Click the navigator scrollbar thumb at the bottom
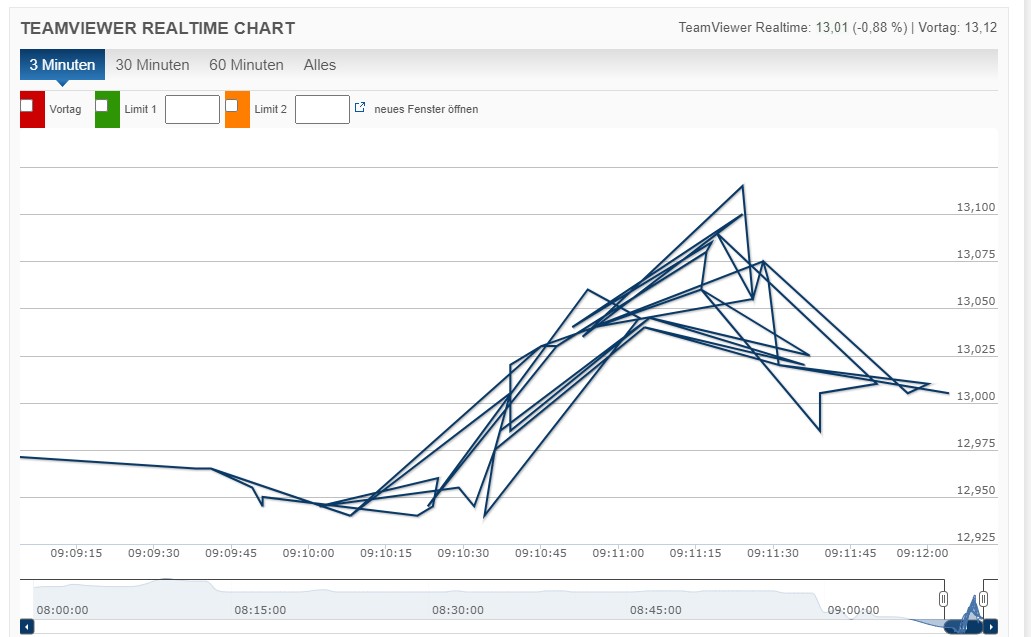Screen dimensions: 1031x637 coord(962,627)
